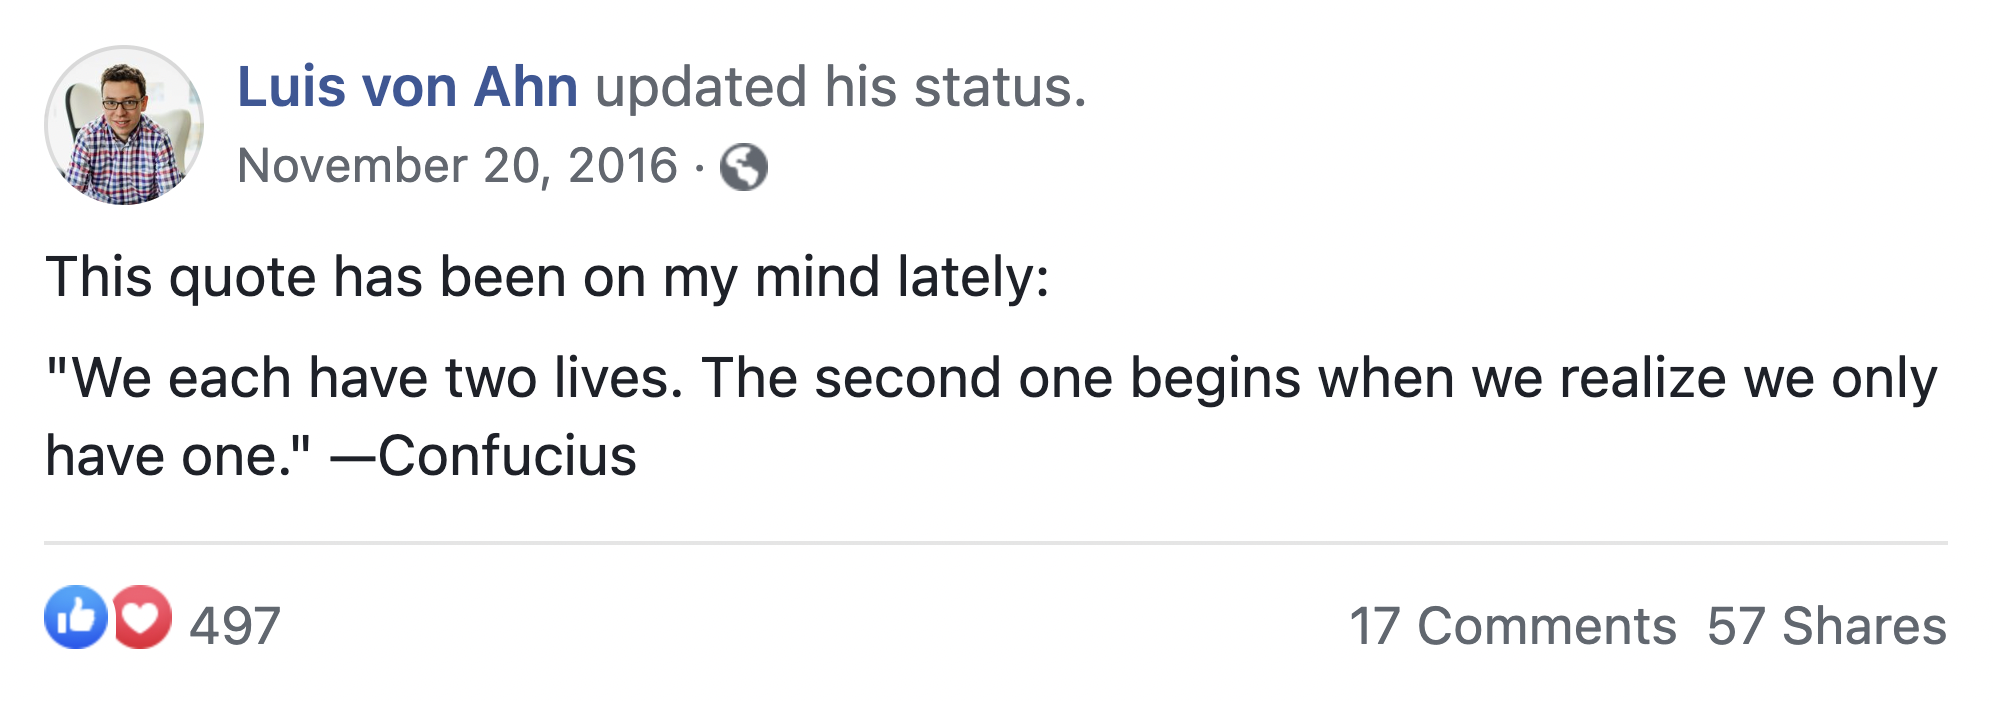Click the red heart Love reaction icon
This screenshot has width=1993, height=701.
tap(143, 617)
